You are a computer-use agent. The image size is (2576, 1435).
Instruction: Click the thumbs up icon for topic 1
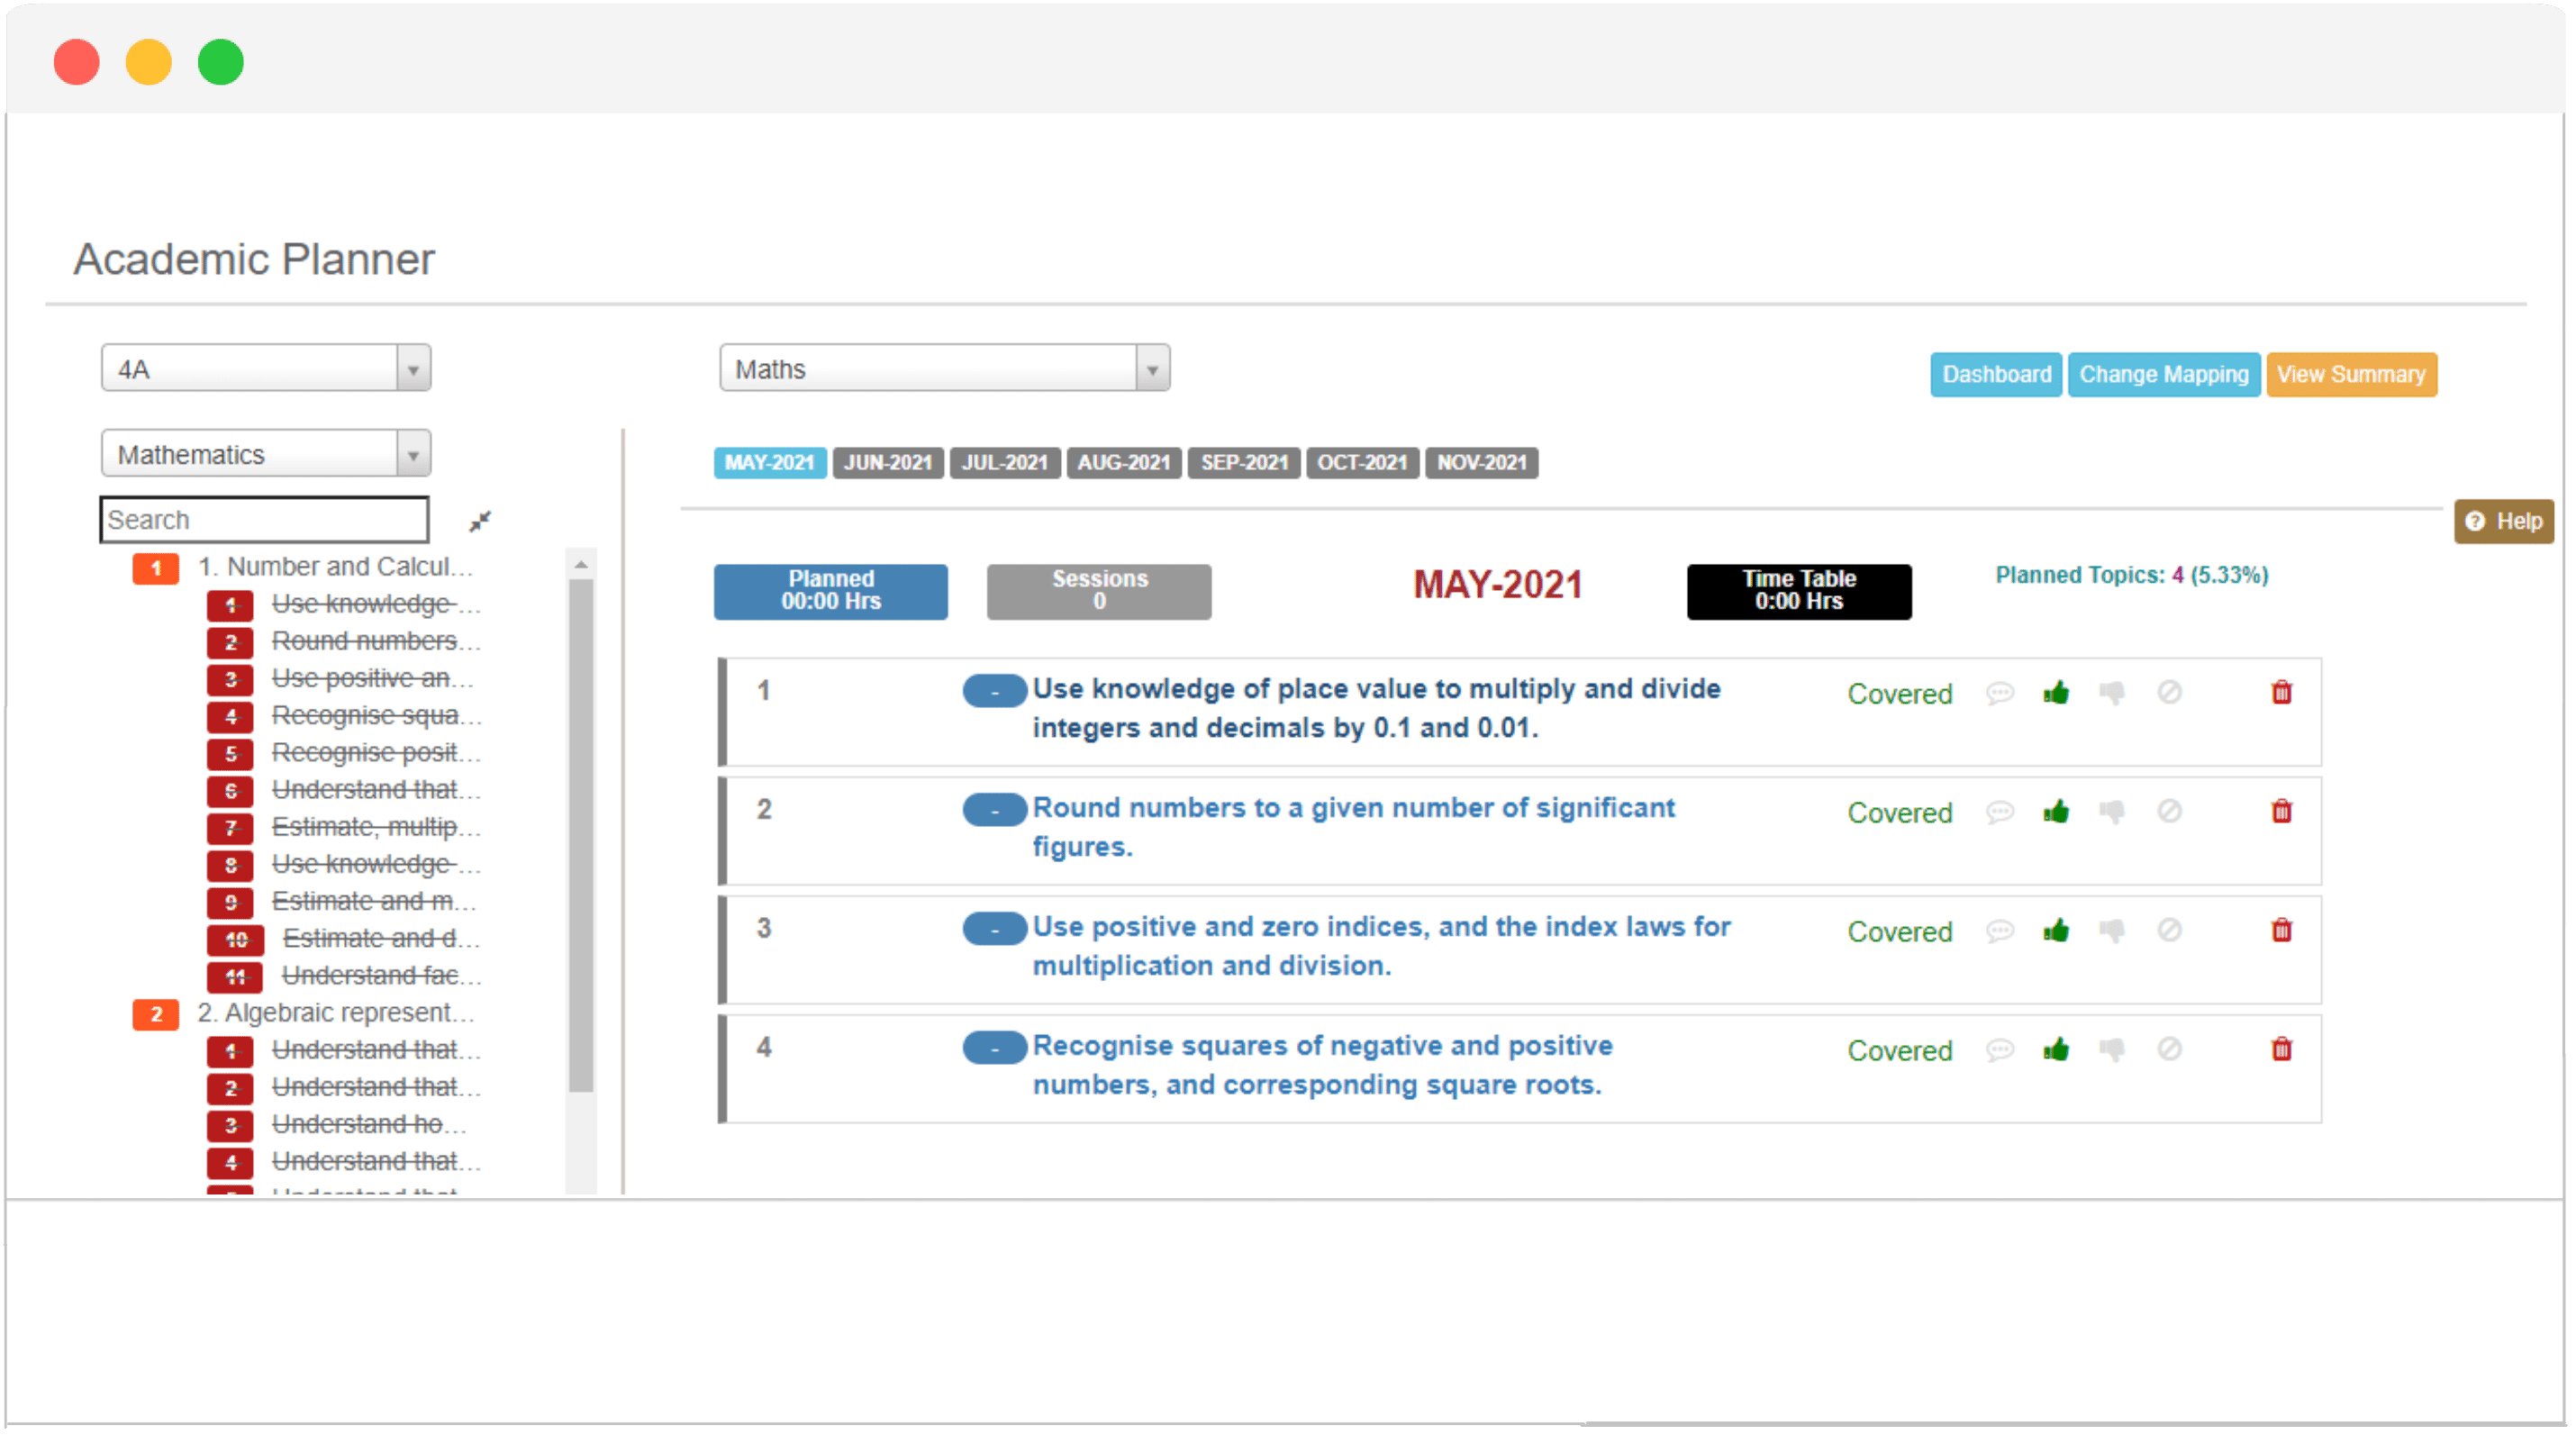pyautogui.click(x=2054, y=691)
